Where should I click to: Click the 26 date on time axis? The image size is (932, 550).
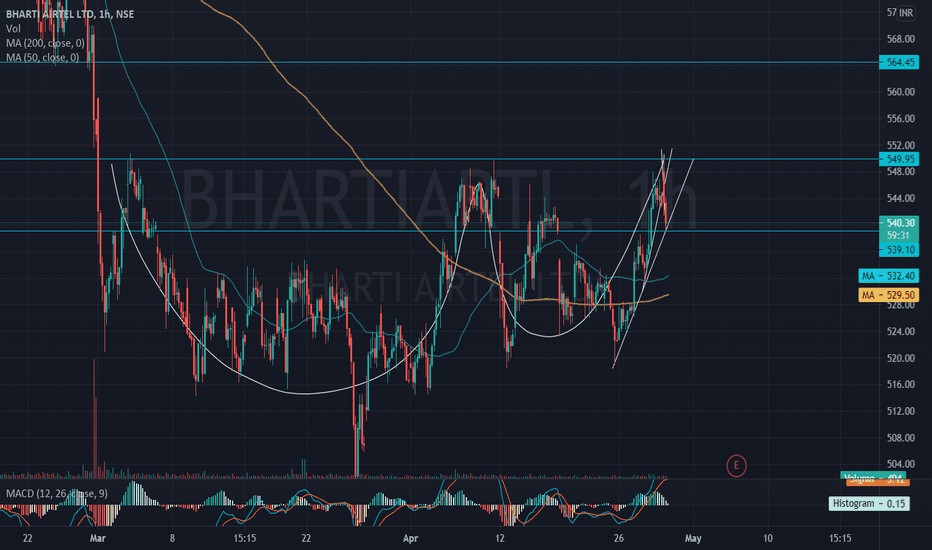pyautogui.click(x=619, y=539)
